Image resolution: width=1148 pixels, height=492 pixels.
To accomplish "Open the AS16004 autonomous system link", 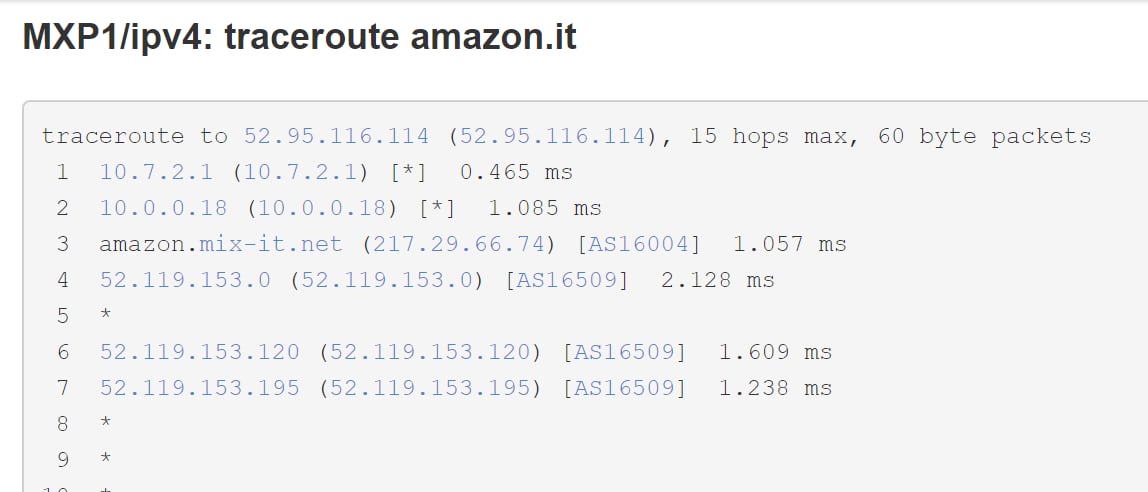I will pyautogui.click(x=638, y=244).
